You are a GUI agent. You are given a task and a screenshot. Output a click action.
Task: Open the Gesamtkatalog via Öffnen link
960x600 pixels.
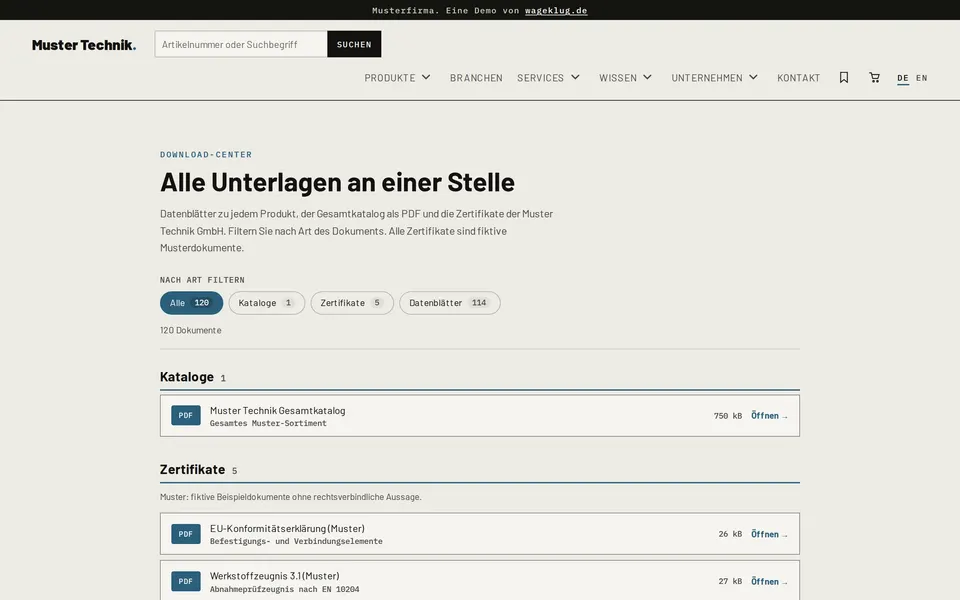769,416
